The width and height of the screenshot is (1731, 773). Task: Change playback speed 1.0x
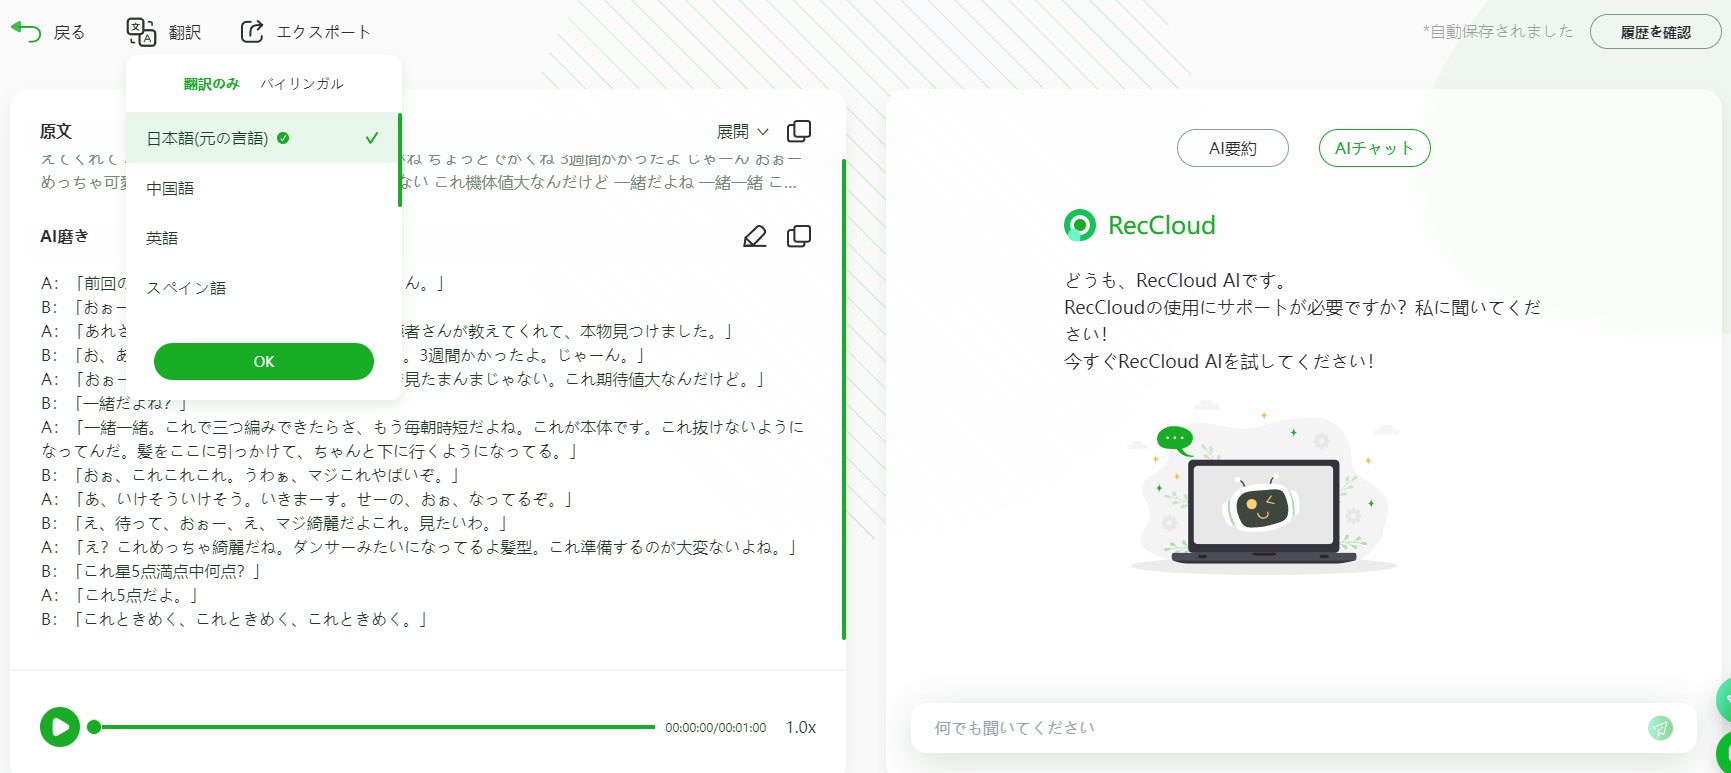point(800,727)
